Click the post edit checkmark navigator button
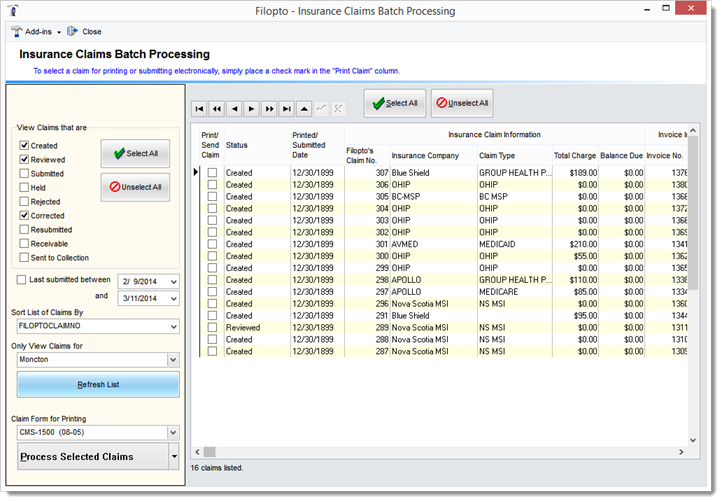 (321, 109)
